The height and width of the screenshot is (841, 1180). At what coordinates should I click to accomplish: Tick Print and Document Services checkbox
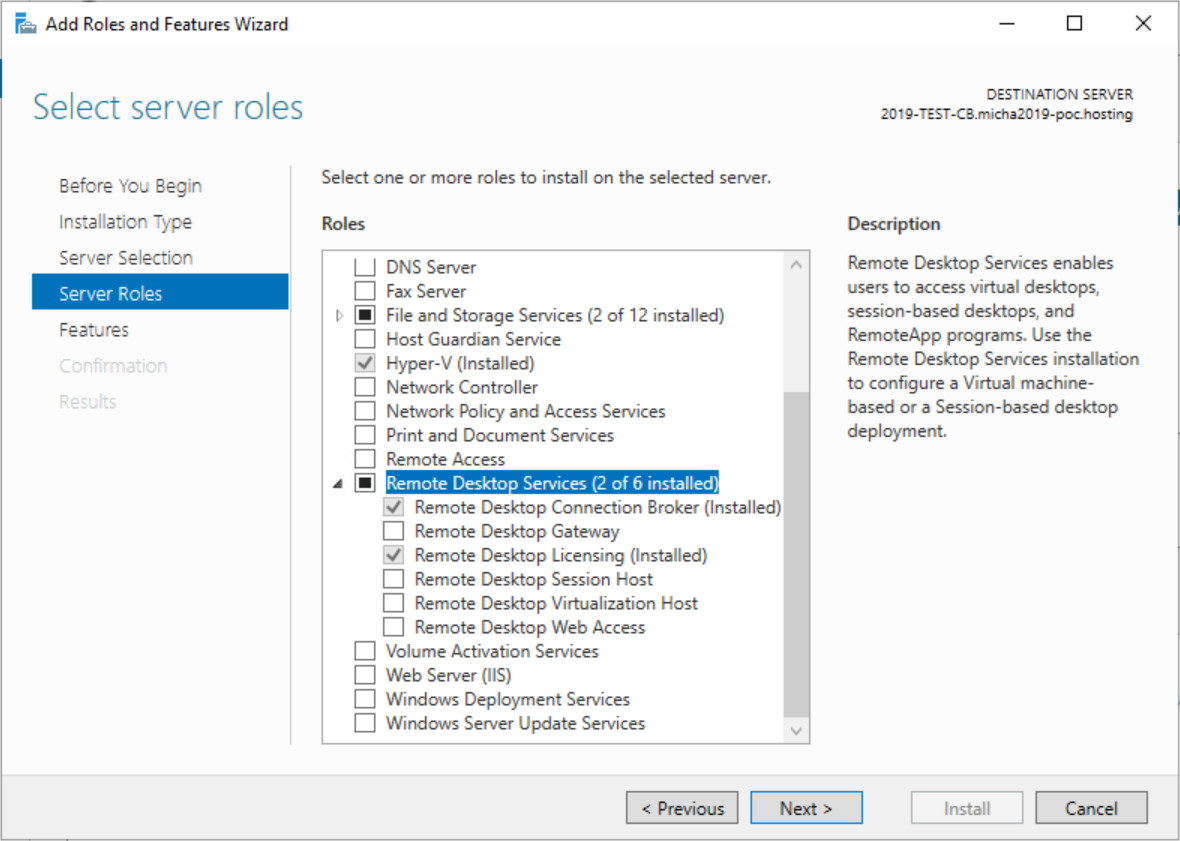point(365,436)
